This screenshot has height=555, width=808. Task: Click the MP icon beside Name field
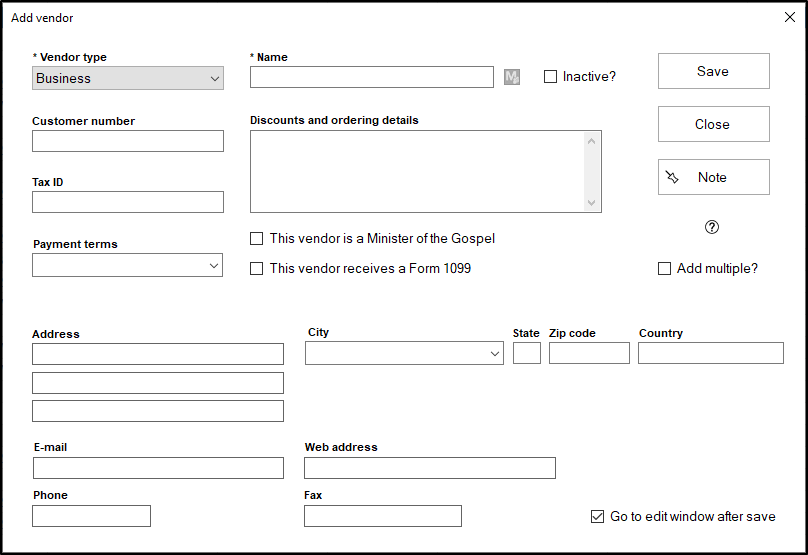512,77
